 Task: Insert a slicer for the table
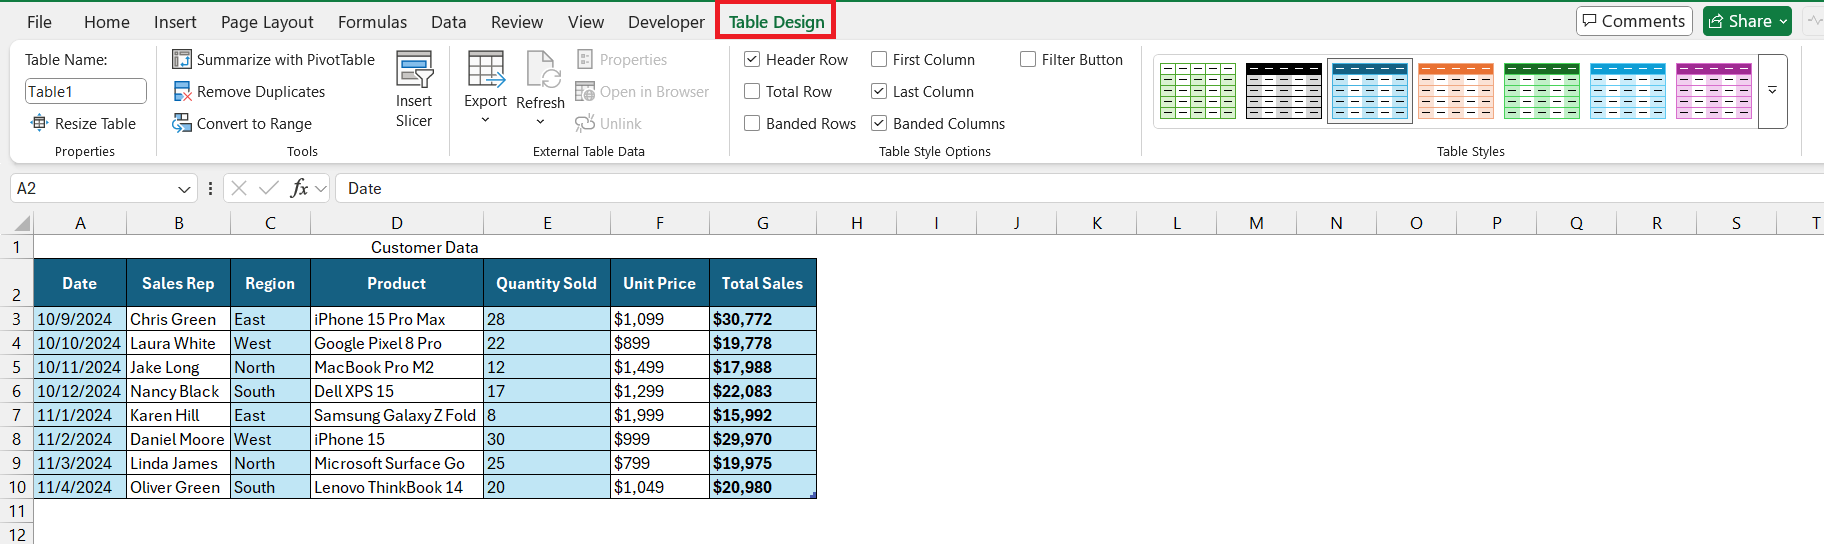click(x=414, y=89)
